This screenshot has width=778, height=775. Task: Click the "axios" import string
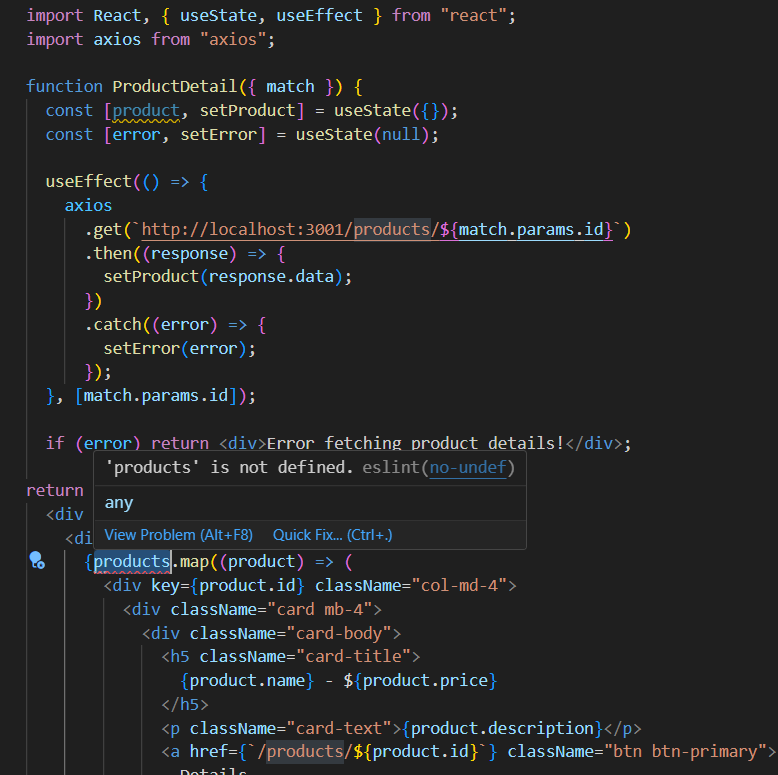point(233,39)
